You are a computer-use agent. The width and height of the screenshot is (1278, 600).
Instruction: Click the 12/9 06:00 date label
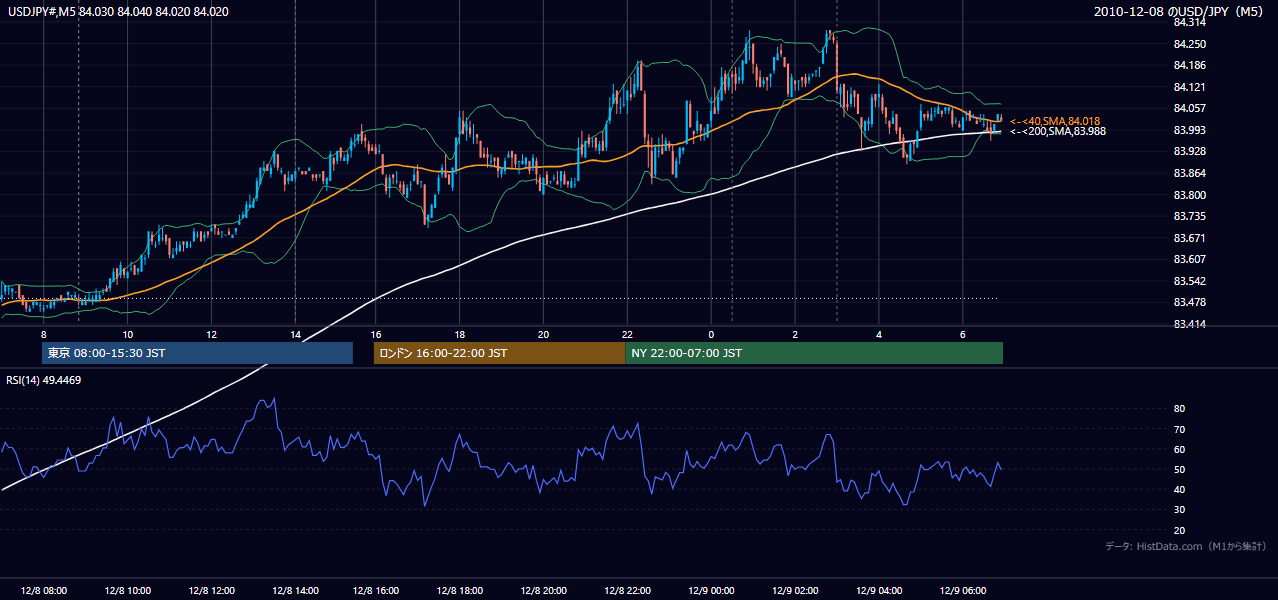(x=963, y=590)
